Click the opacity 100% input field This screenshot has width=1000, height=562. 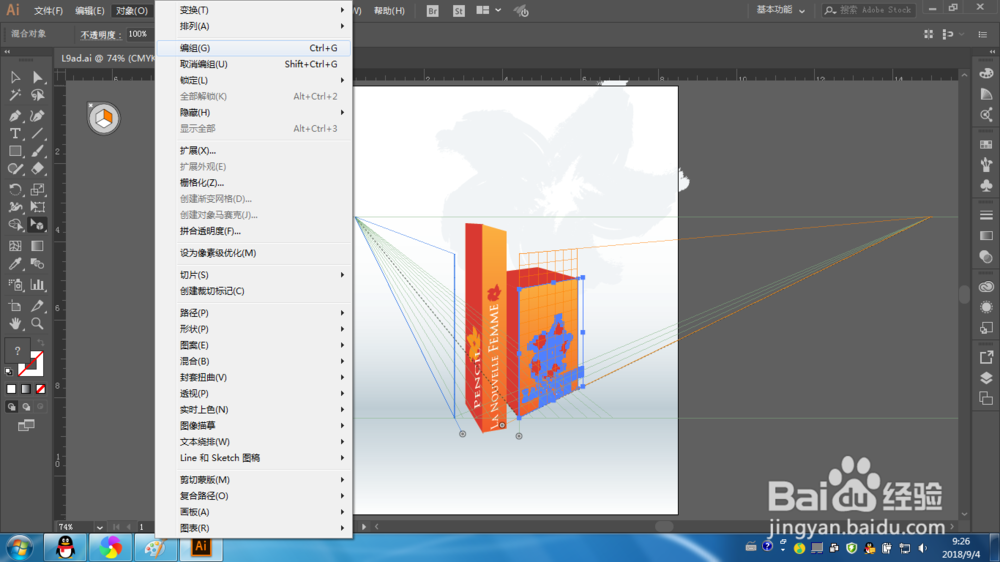(138, 34)
